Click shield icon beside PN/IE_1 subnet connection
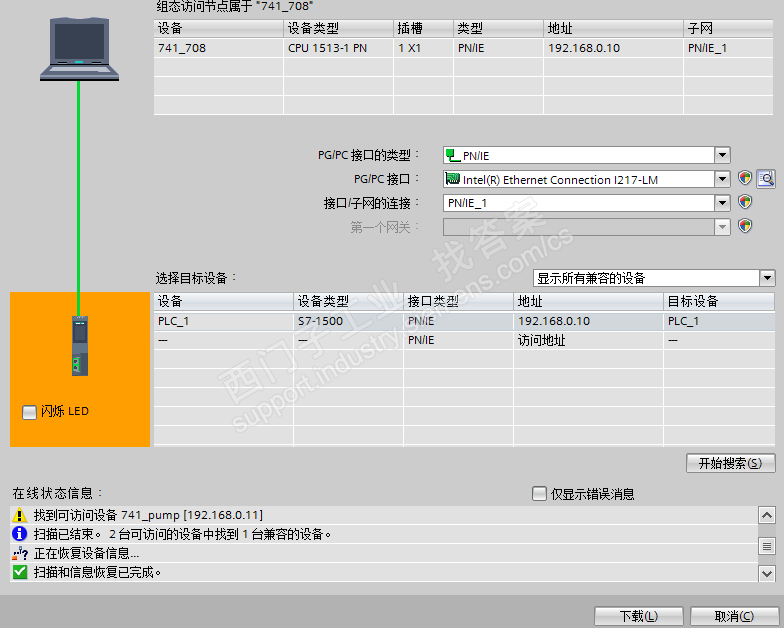This screenshot has width=784, height=628. 745,202
